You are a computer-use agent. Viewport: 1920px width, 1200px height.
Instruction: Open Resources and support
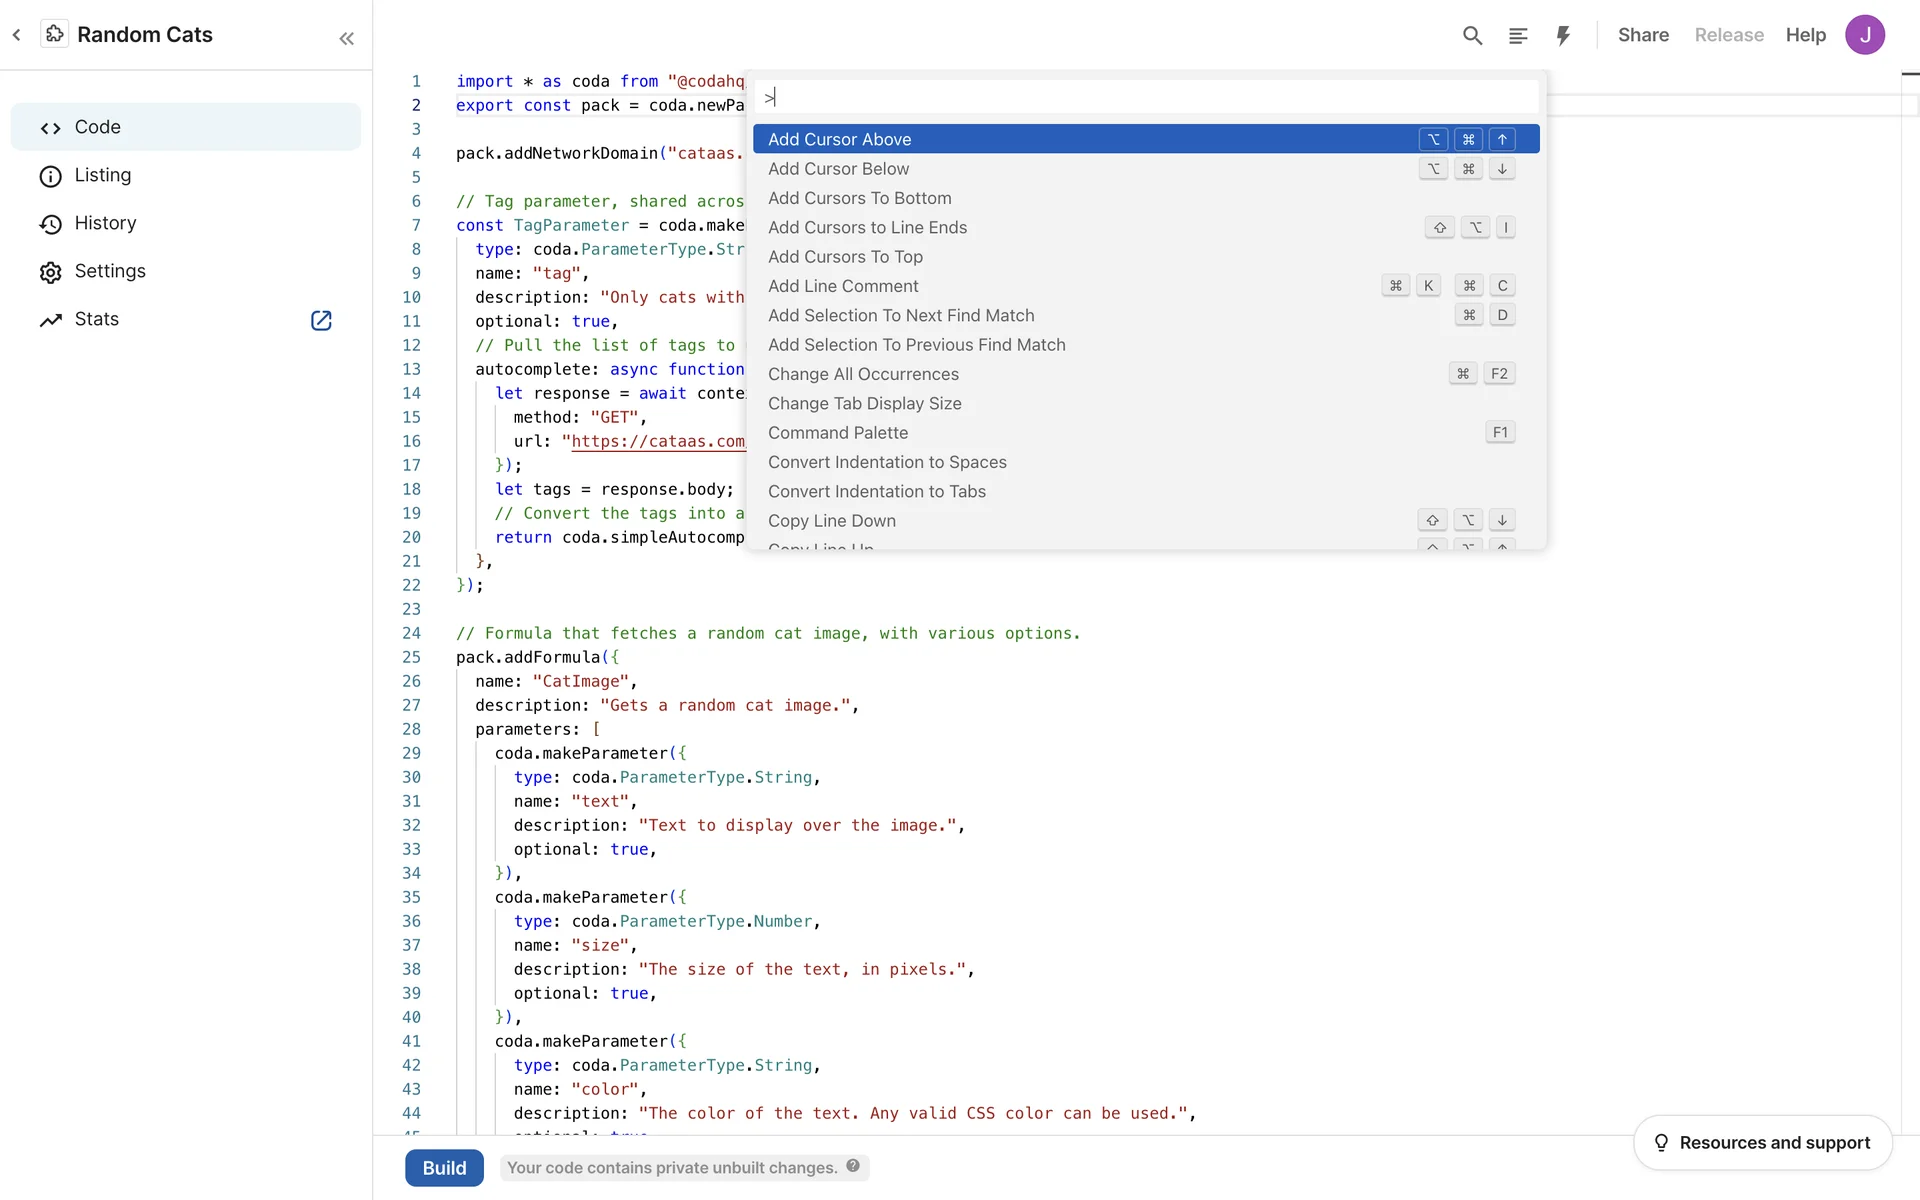[1762, 1142]
